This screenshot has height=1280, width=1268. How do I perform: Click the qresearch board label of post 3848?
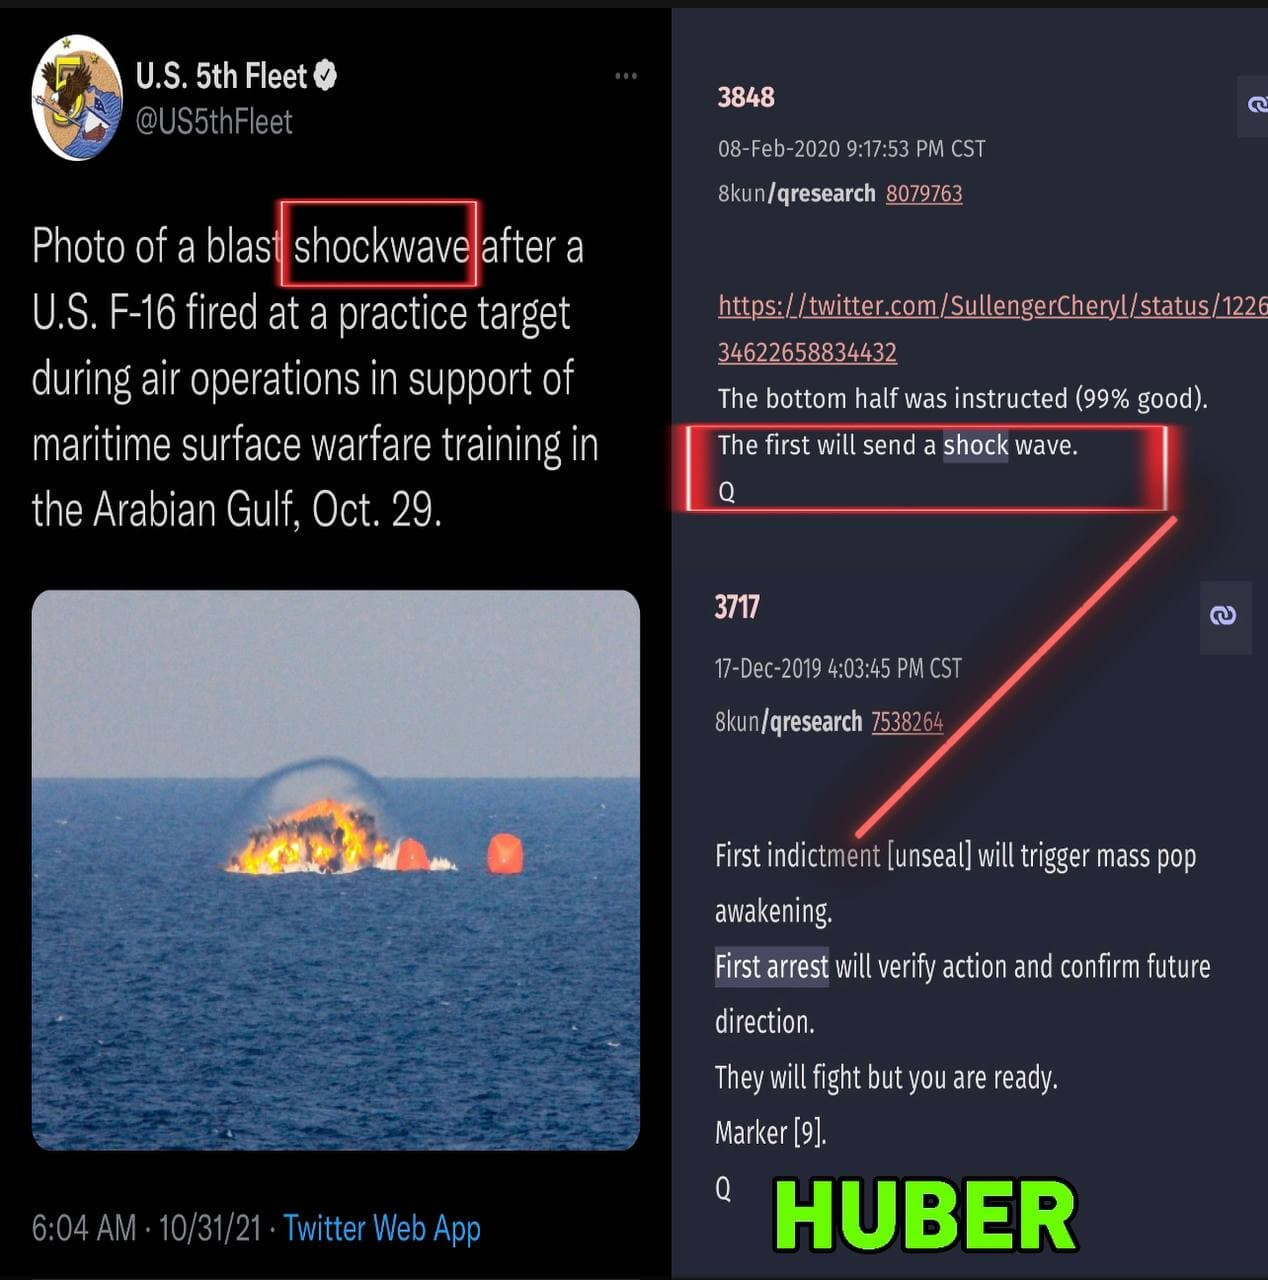click(821, 193)
